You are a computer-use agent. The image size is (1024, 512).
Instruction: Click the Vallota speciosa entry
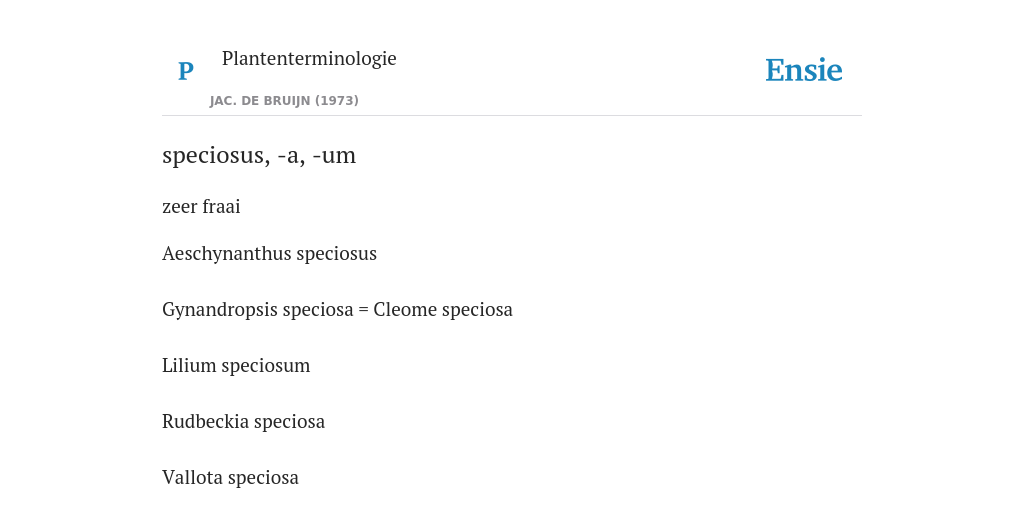coord(230,478)
